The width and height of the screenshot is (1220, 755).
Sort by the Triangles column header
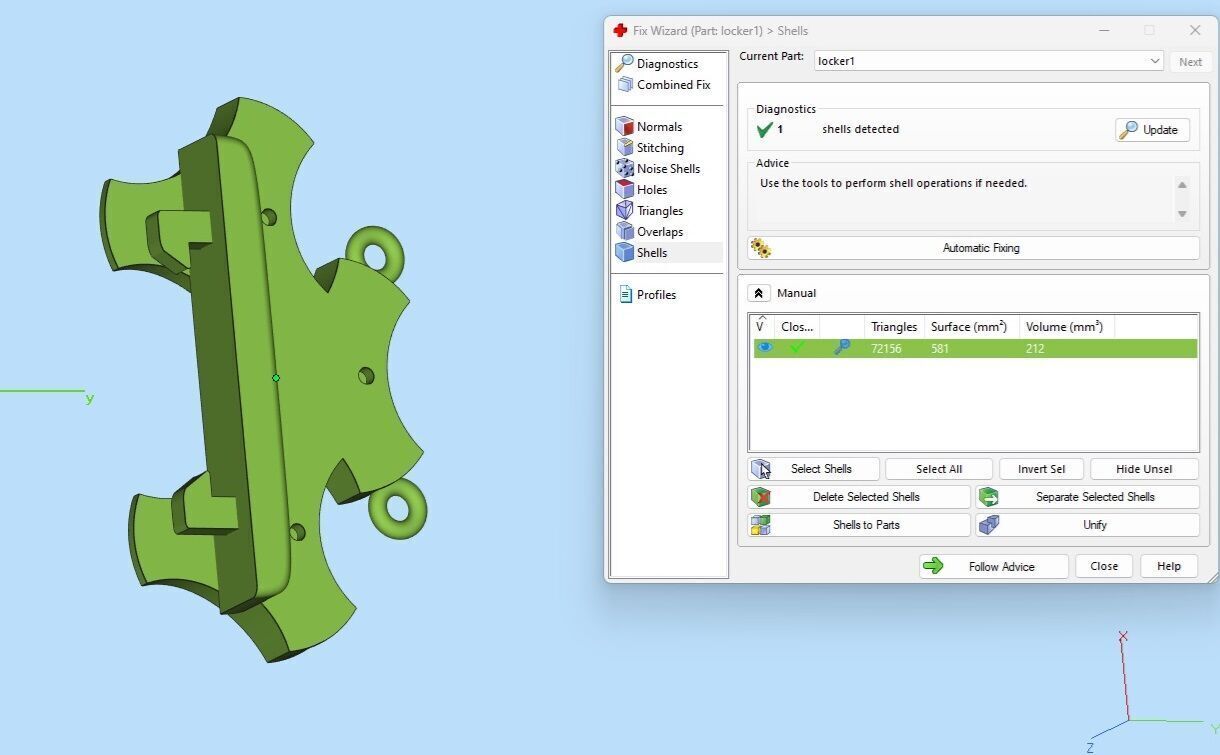(894, 327)
